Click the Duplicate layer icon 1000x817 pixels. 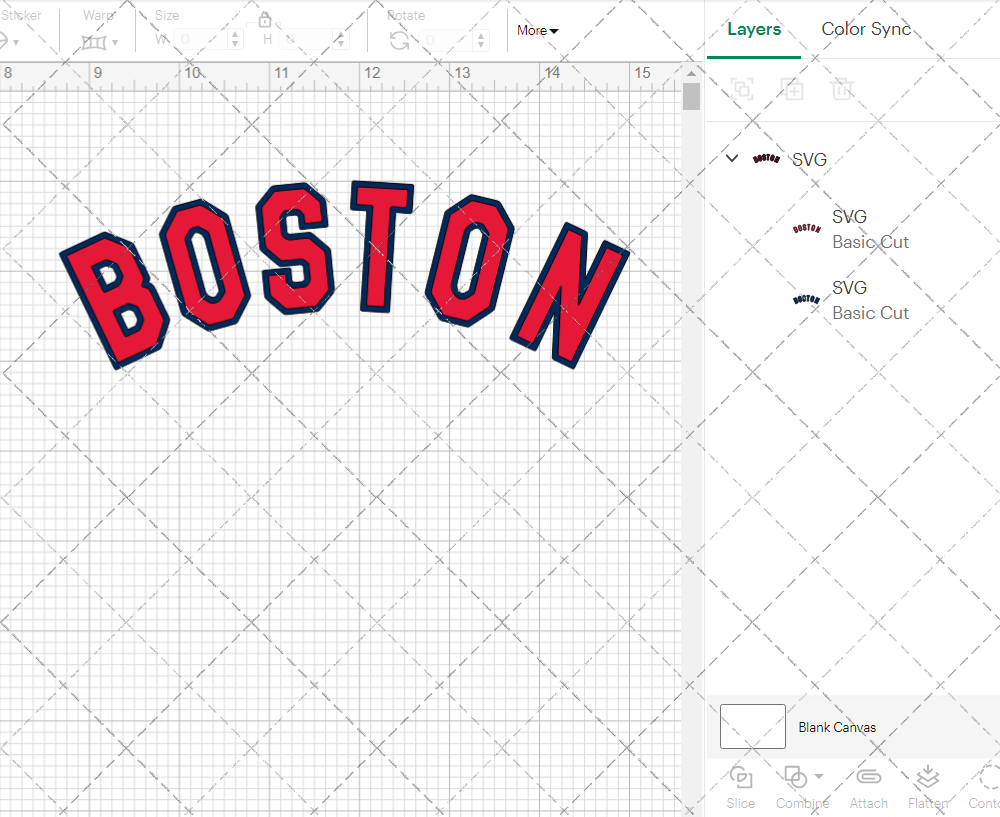tap(792, 89)
